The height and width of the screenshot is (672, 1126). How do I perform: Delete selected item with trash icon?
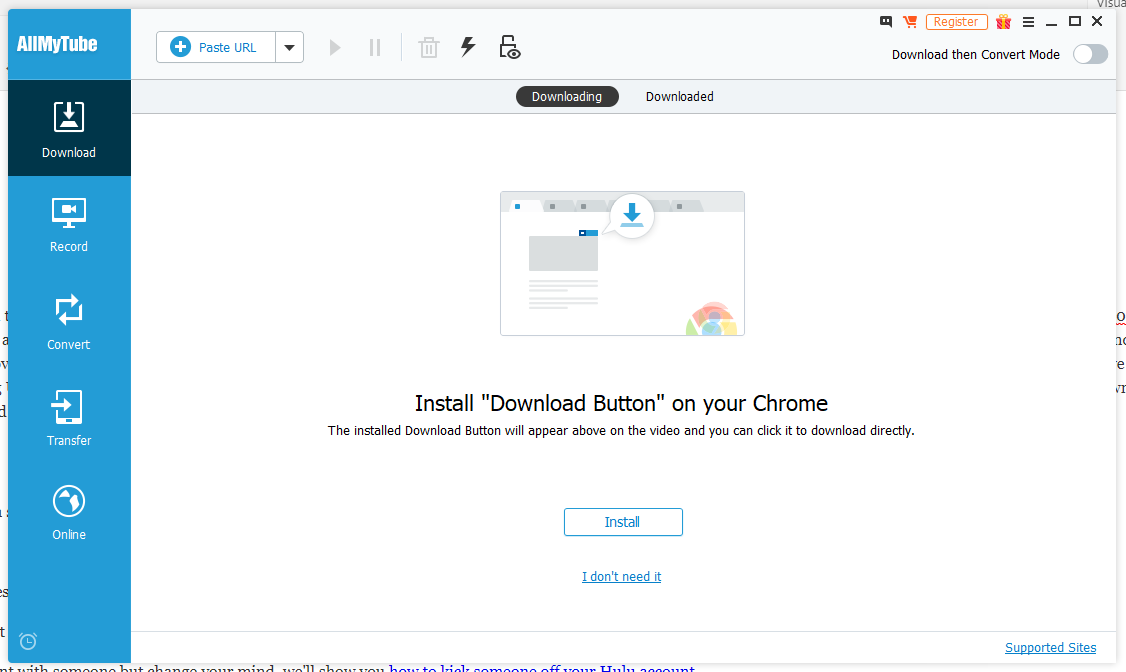(x=429, y=48)
